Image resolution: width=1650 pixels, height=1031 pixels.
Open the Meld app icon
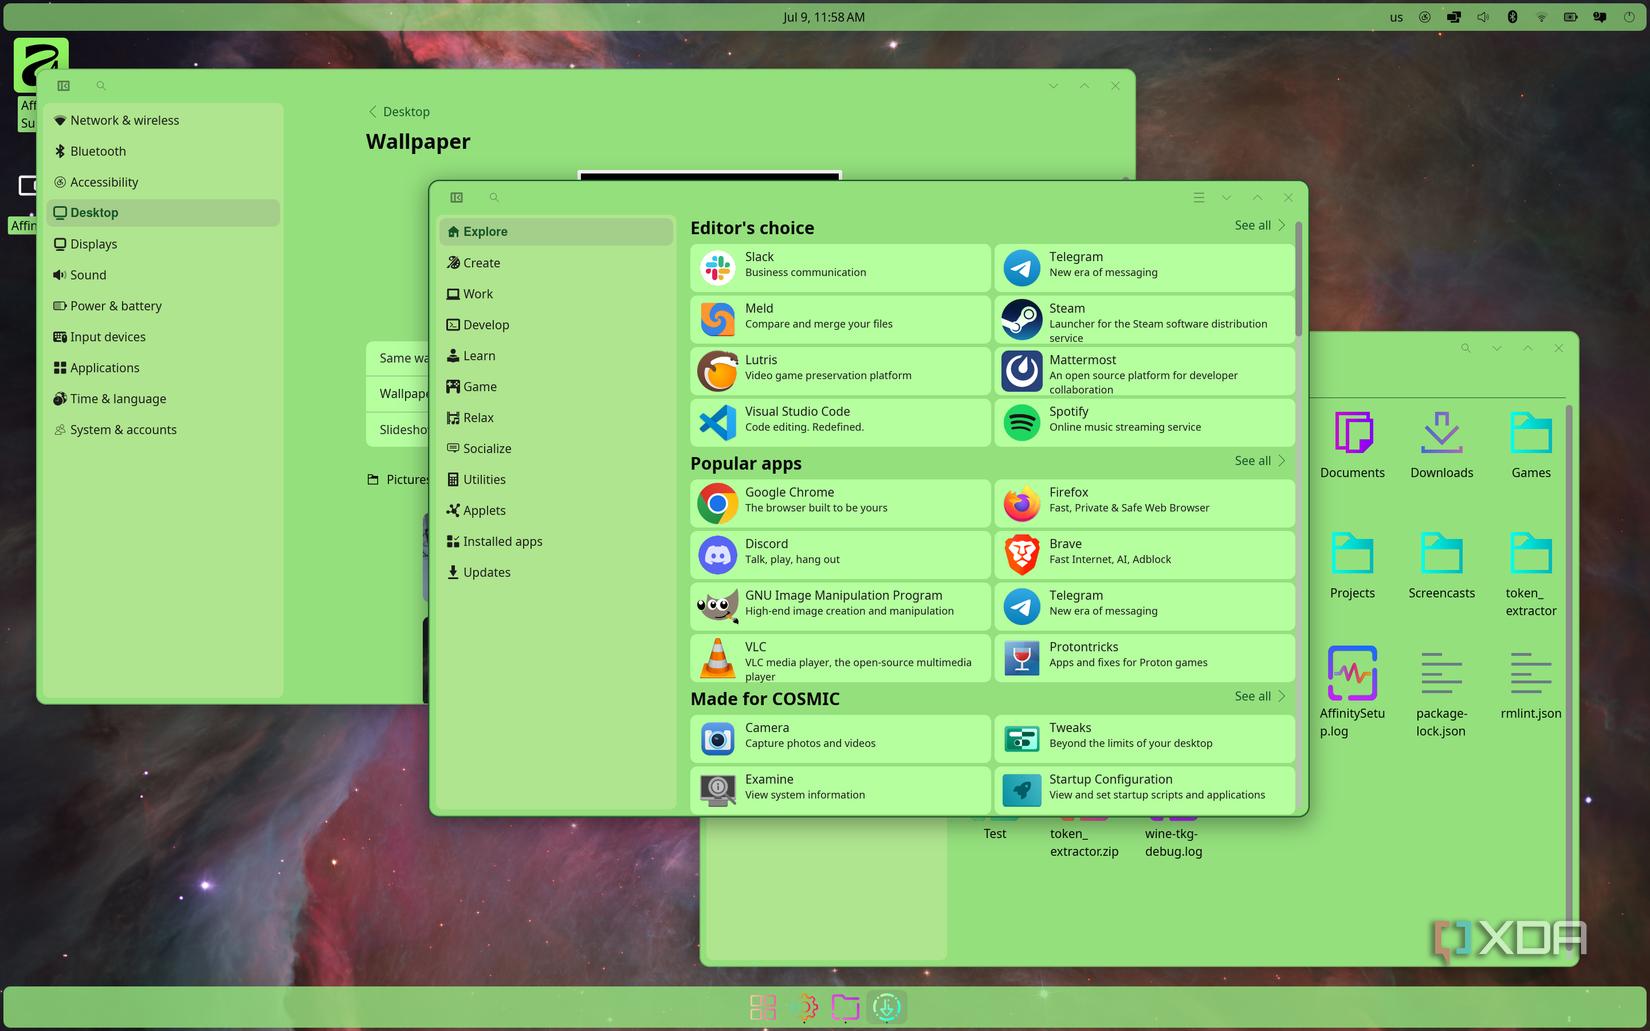click(x=717, y=319)
